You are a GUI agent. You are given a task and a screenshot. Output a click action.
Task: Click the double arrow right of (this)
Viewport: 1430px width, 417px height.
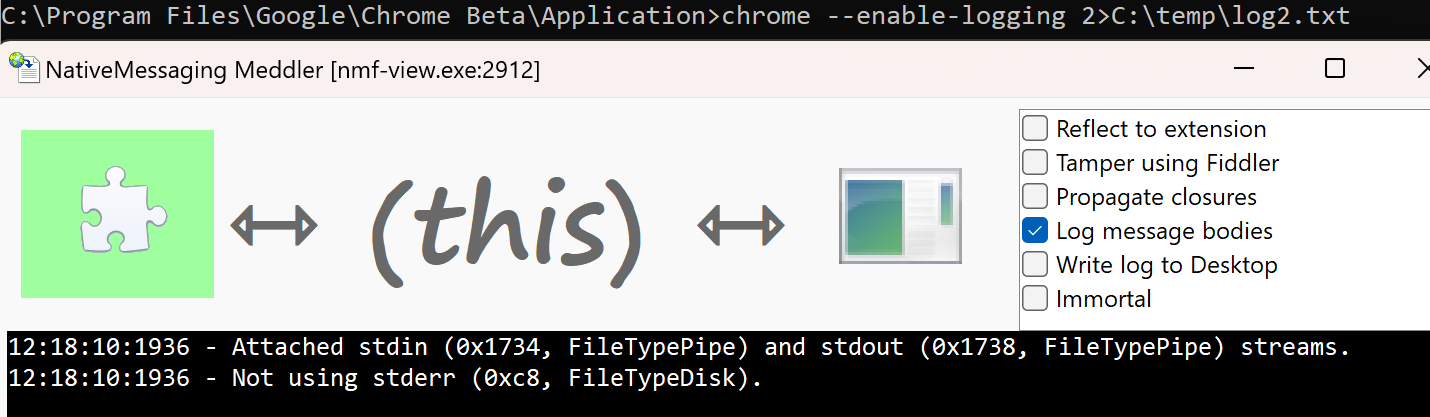741,225
